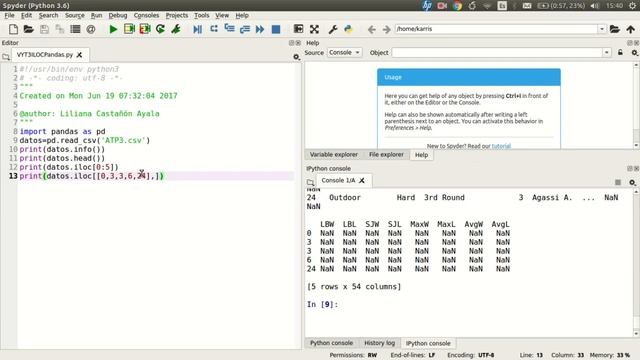Continue execution with double-arrow icon
The height and width of the screenshot is (360, 640).
(x=260, y=29)
